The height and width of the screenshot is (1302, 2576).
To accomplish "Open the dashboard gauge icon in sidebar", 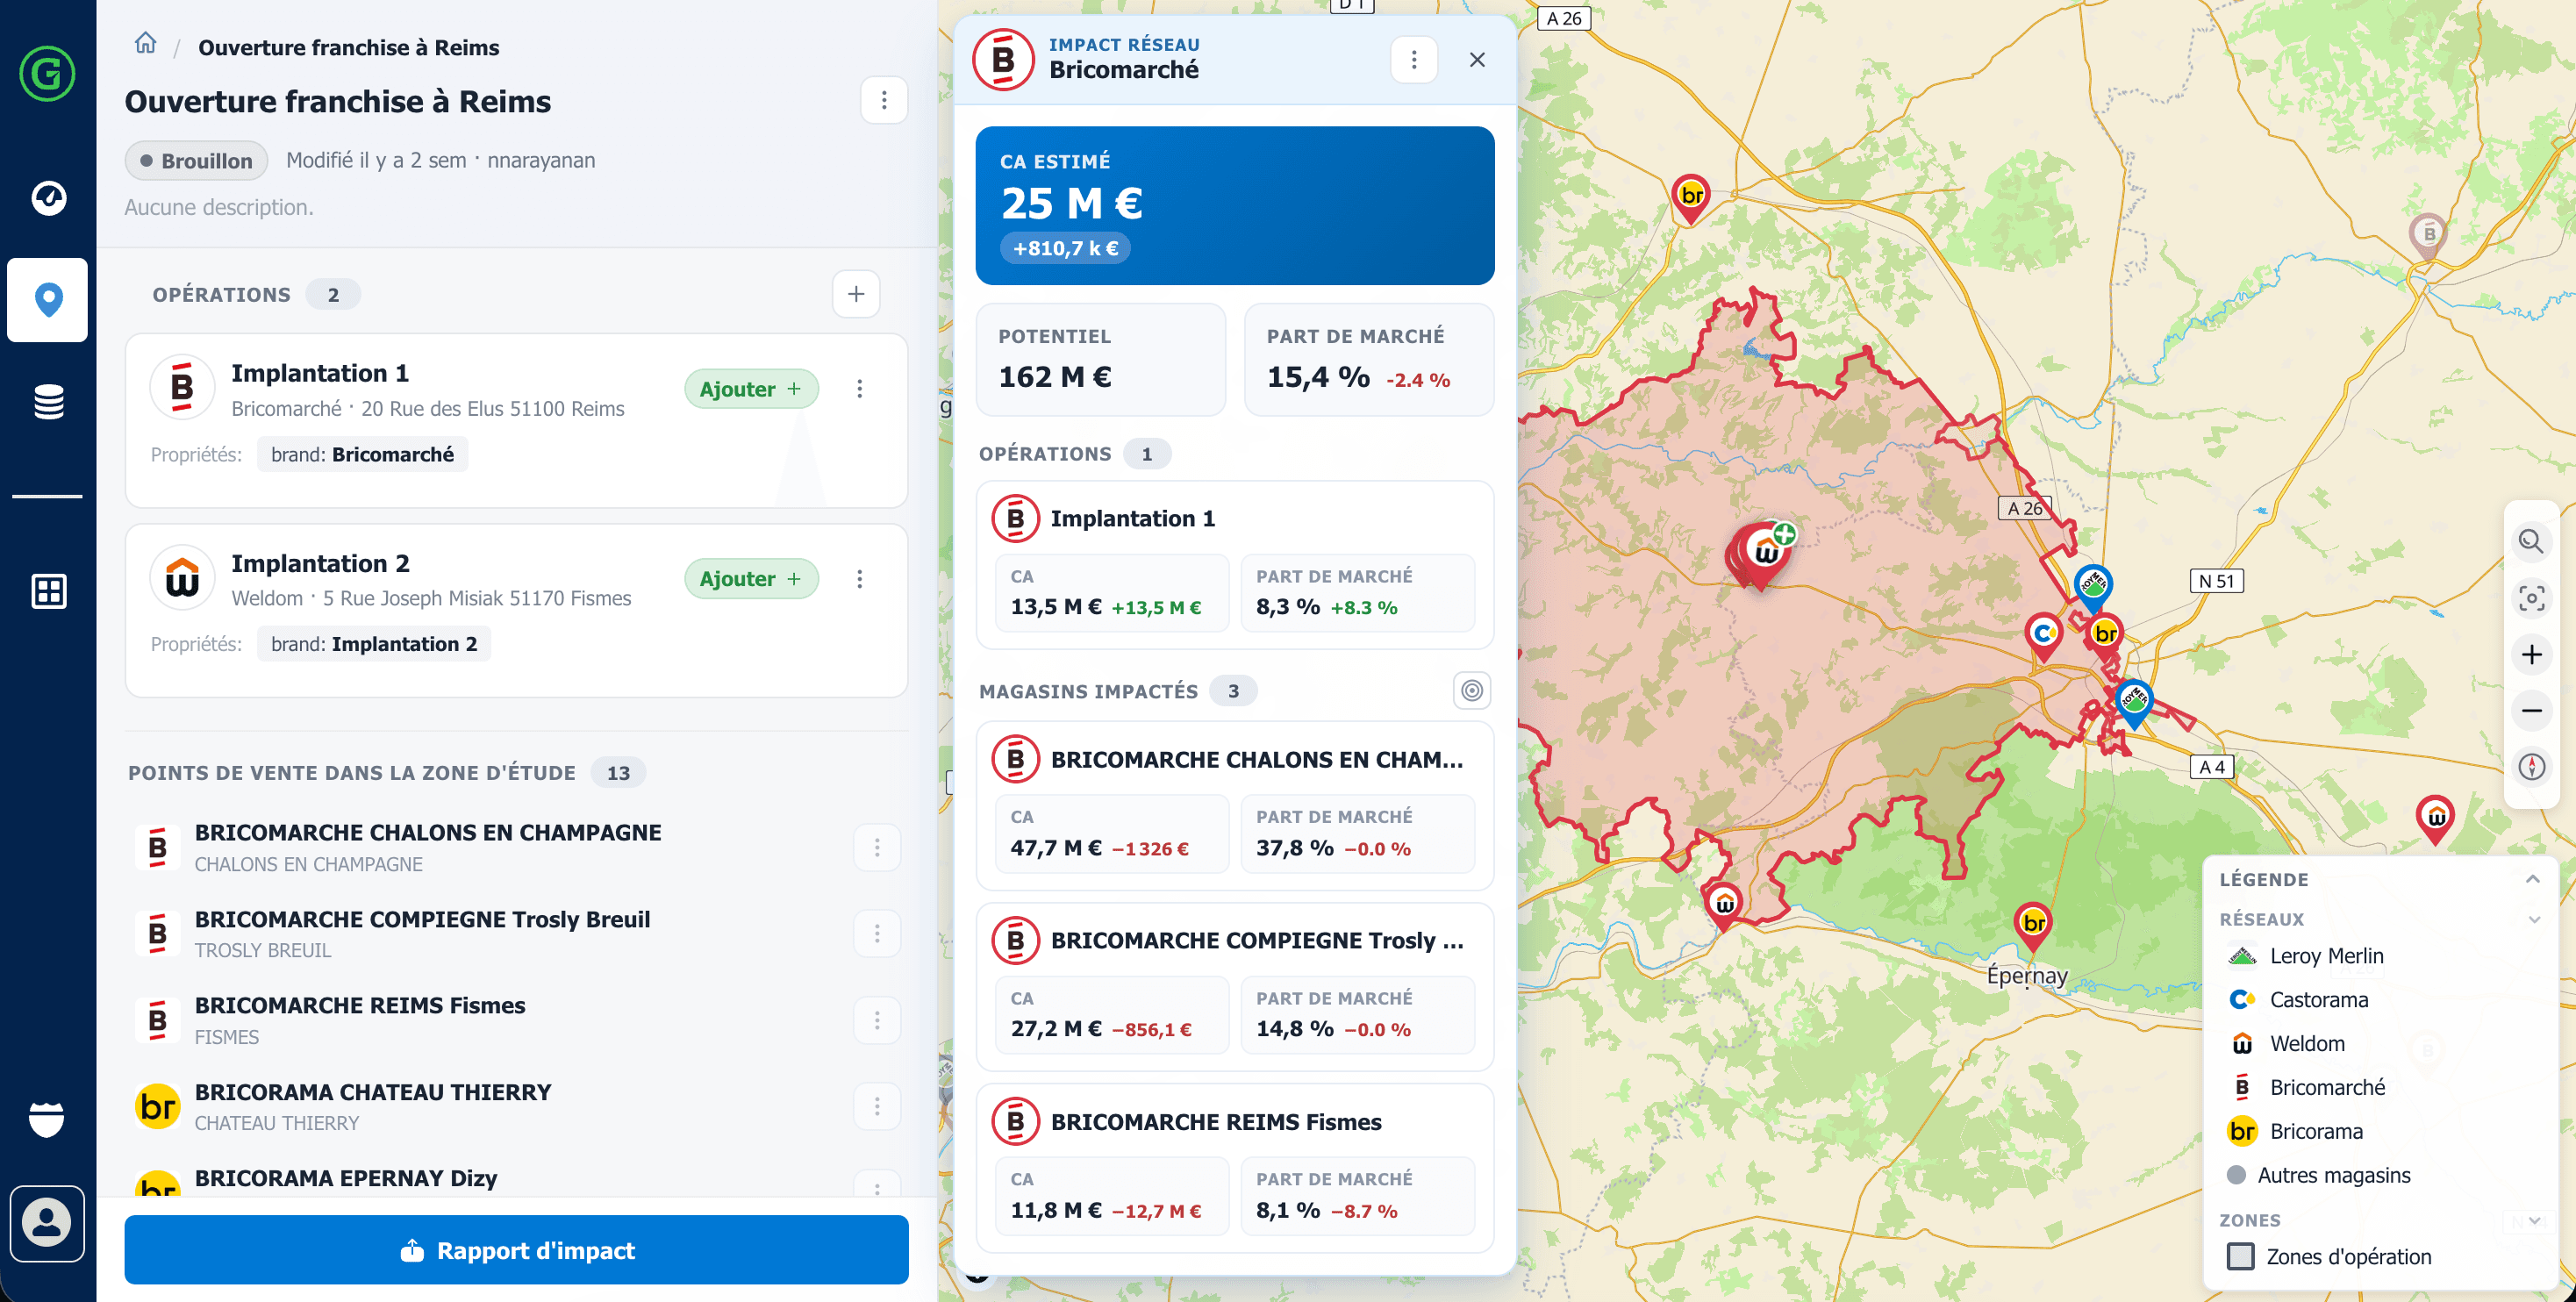I will pos(48,198).
